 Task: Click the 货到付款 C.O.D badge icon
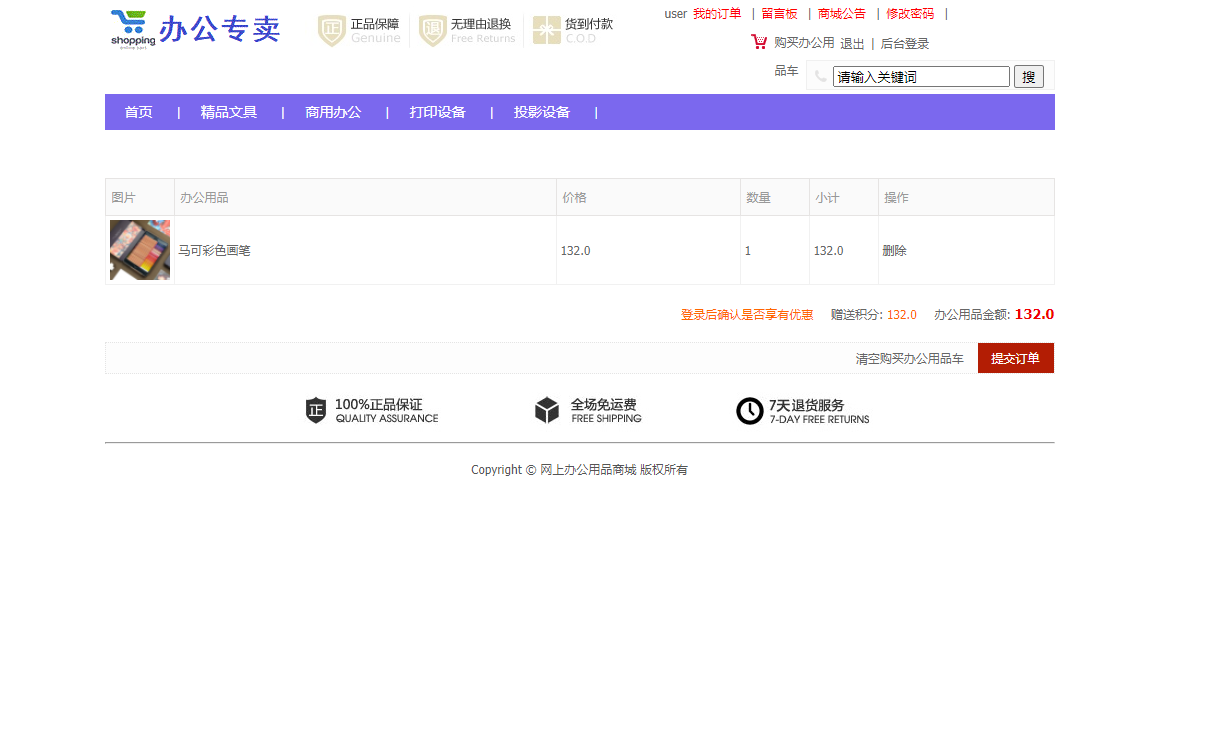pyautogui.click(x=546, y=30)
